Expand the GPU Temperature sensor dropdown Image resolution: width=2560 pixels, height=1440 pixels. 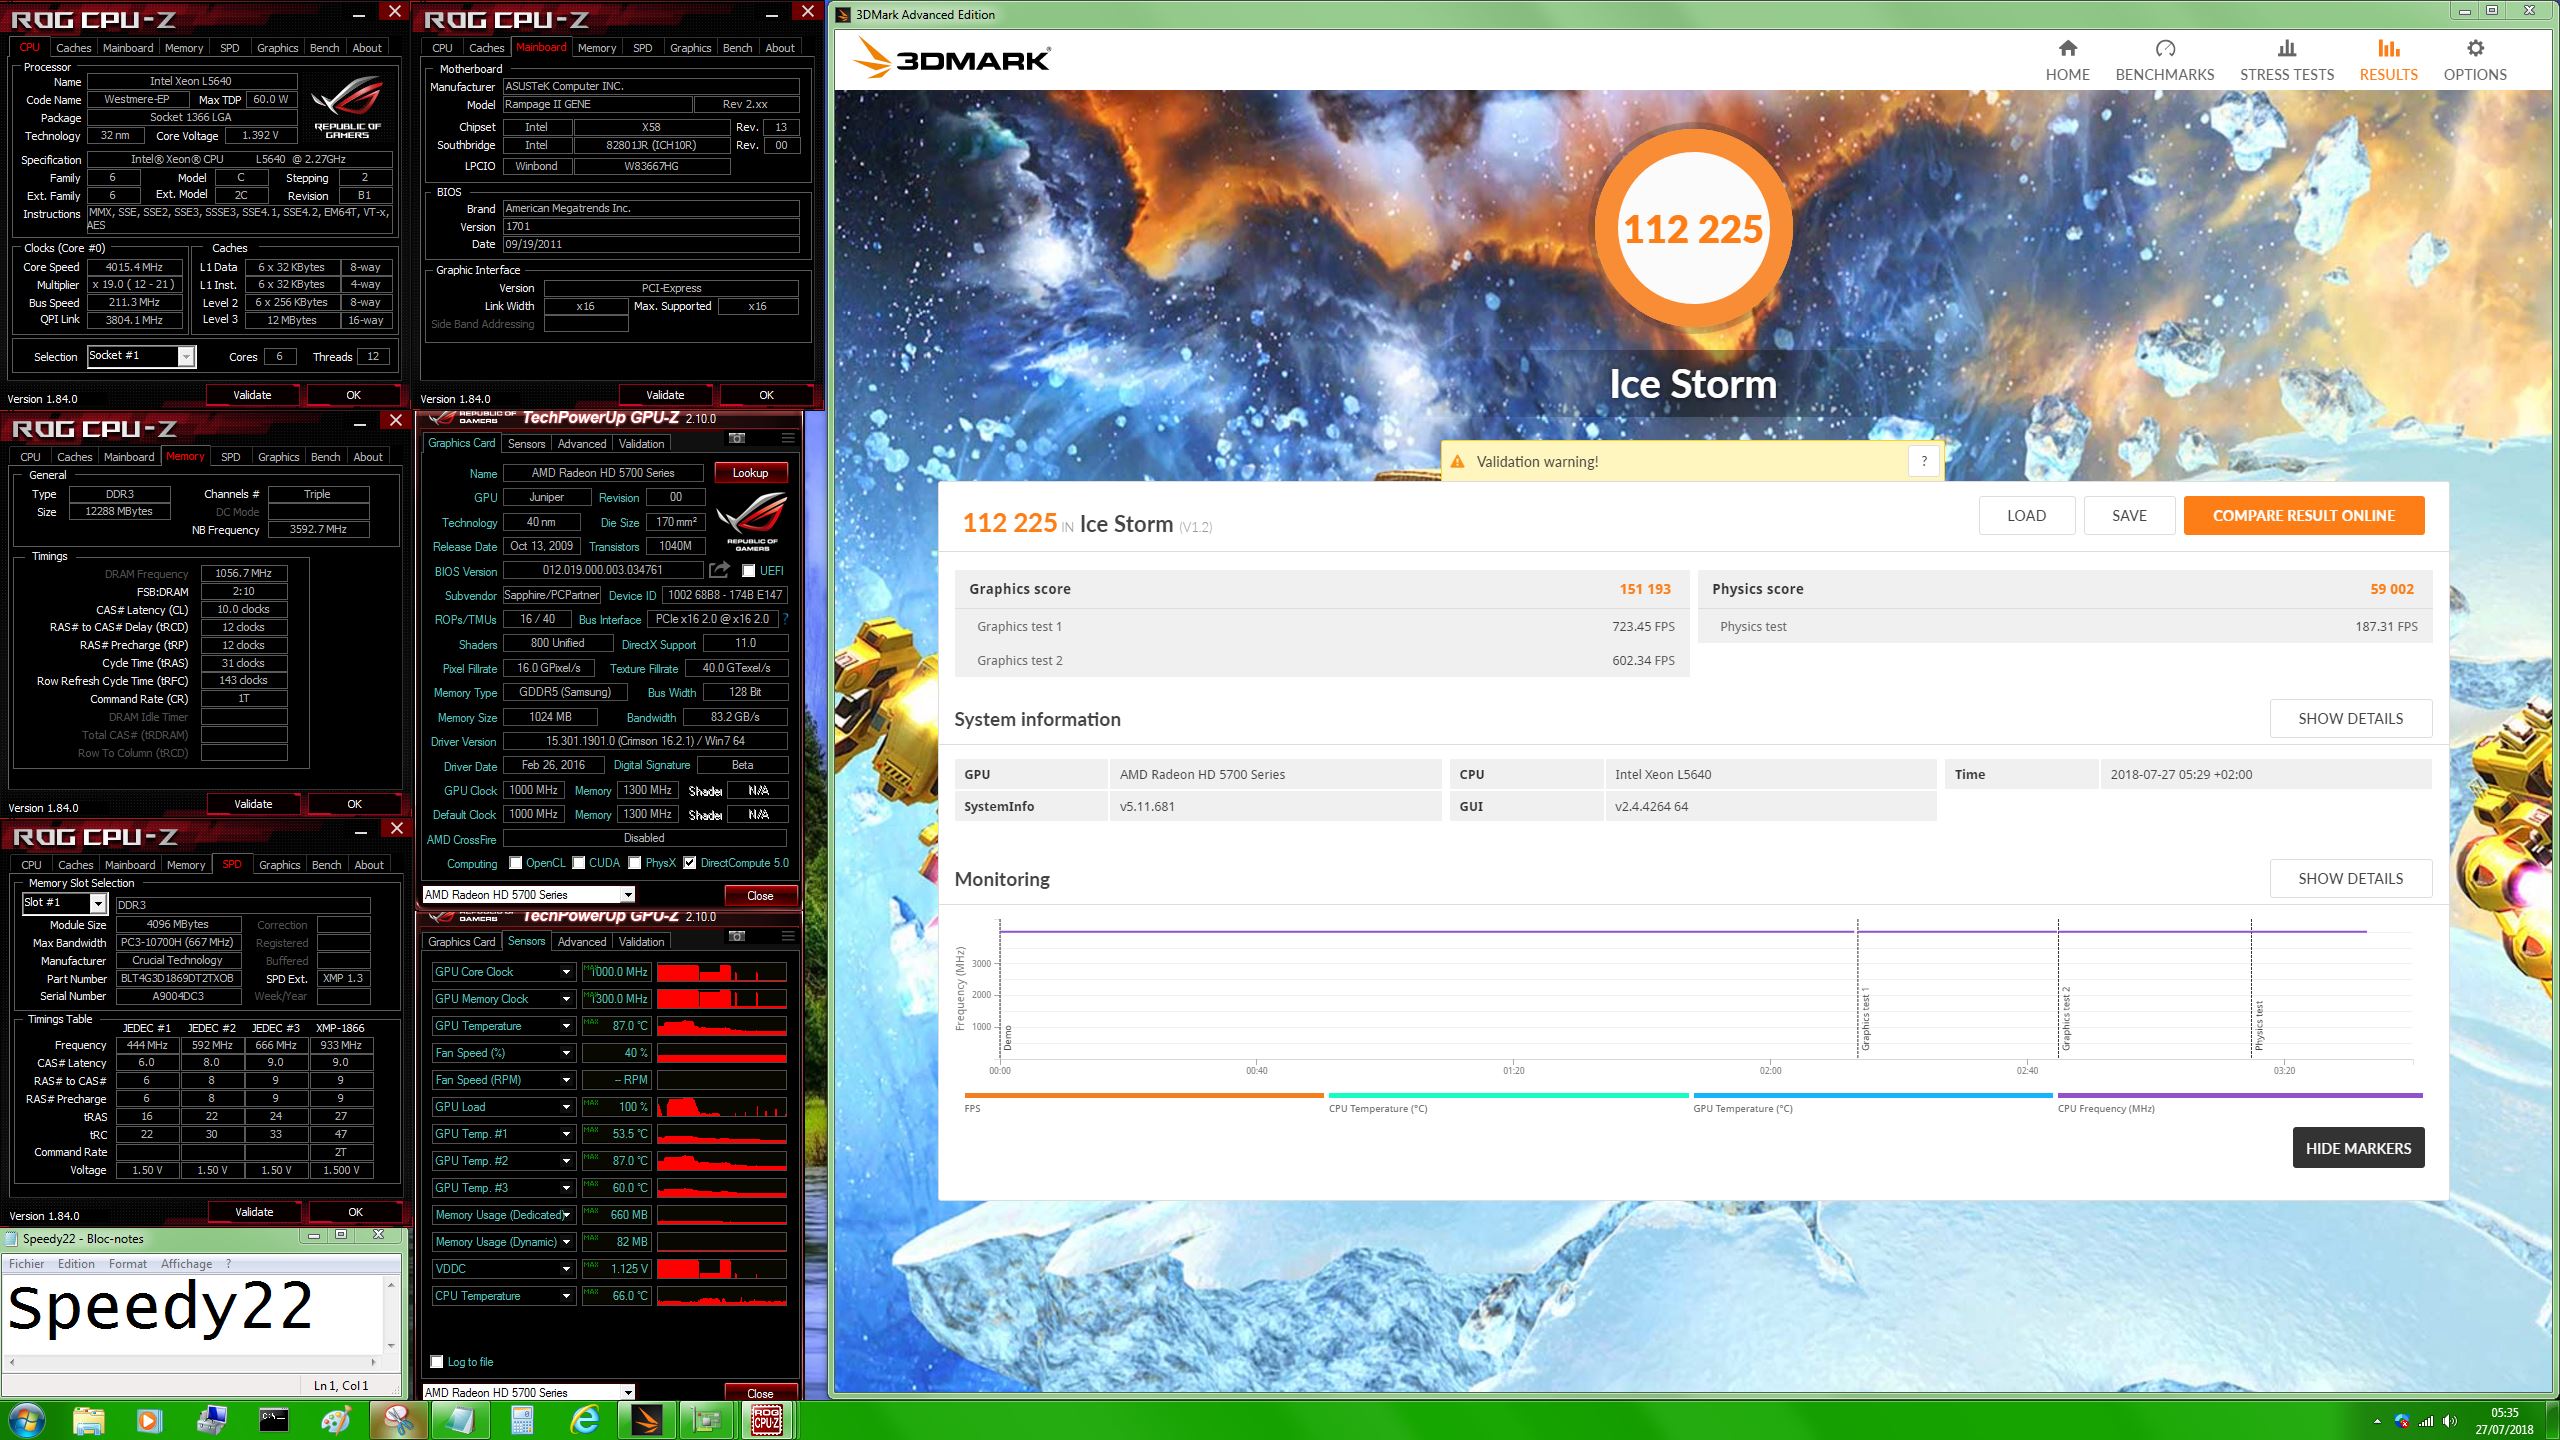point(565,1026)
